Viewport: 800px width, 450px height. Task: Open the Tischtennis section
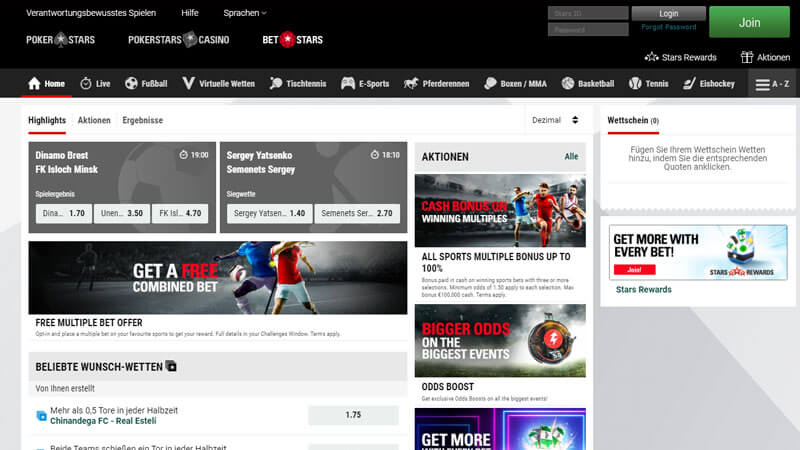tap(298, 84)
